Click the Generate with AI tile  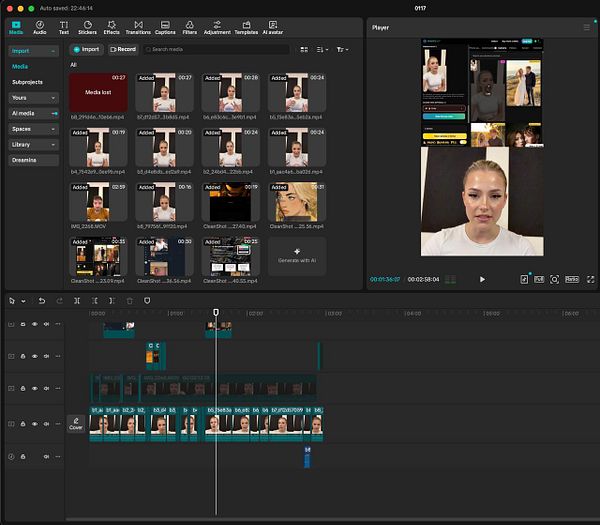click(x=297, y=256)
